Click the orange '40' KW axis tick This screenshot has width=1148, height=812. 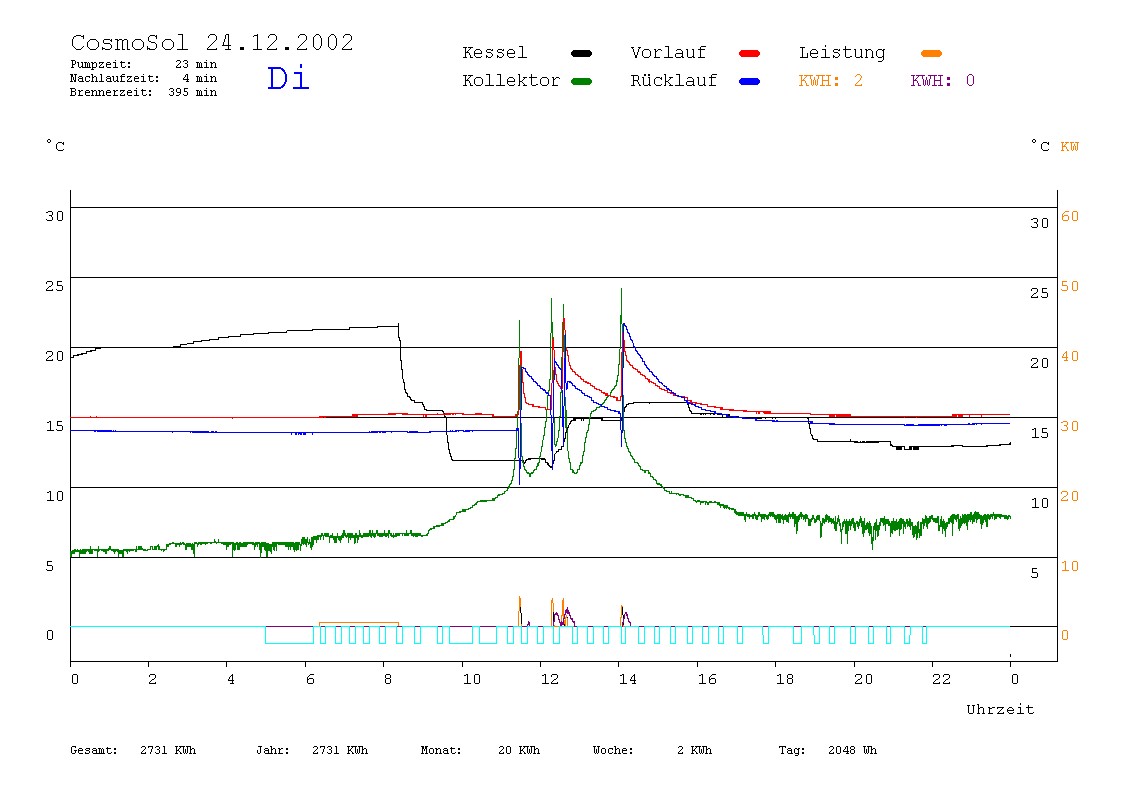point(1070,357)
